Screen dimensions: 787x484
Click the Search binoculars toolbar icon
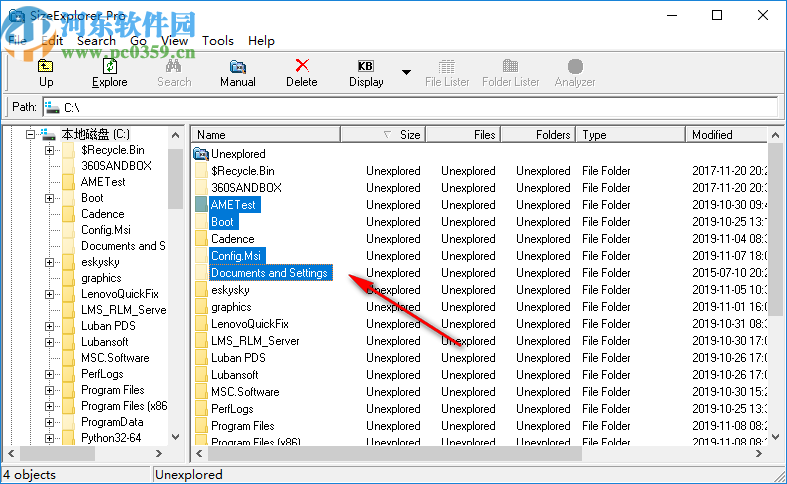[174, 66]
